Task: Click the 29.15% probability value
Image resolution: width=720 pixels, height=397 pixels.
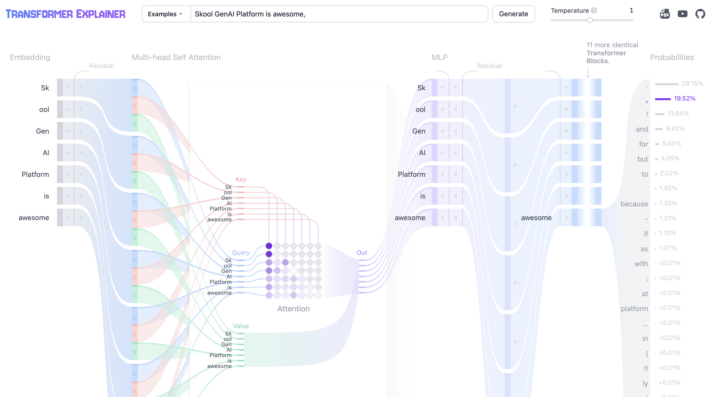Action: (x=692, y=84)
